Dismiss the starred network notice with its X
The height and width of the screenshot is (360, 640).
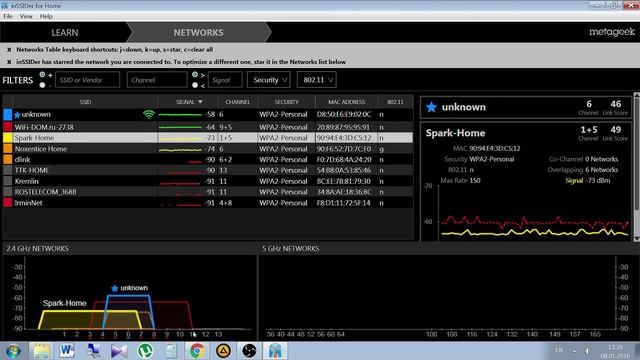coord(9,62)
